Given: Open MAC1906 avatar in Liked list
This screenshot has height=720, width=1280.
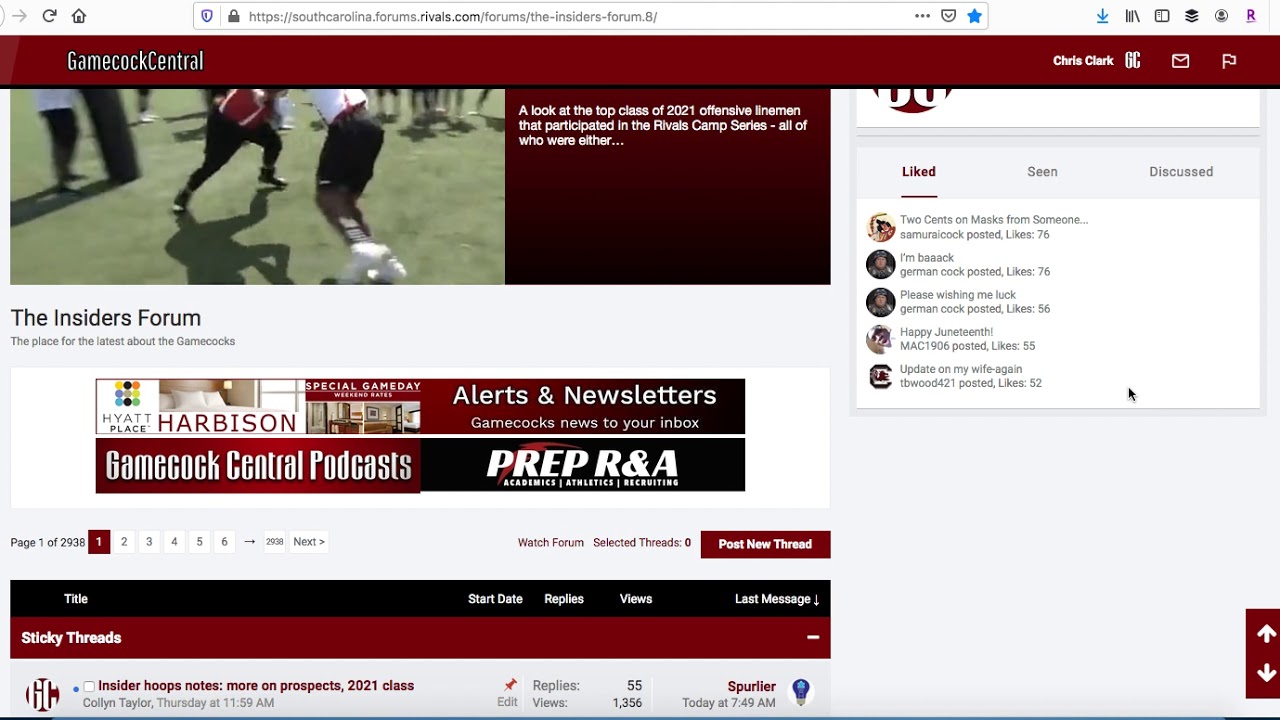Looking at the screenshot, I should point(880,339).
